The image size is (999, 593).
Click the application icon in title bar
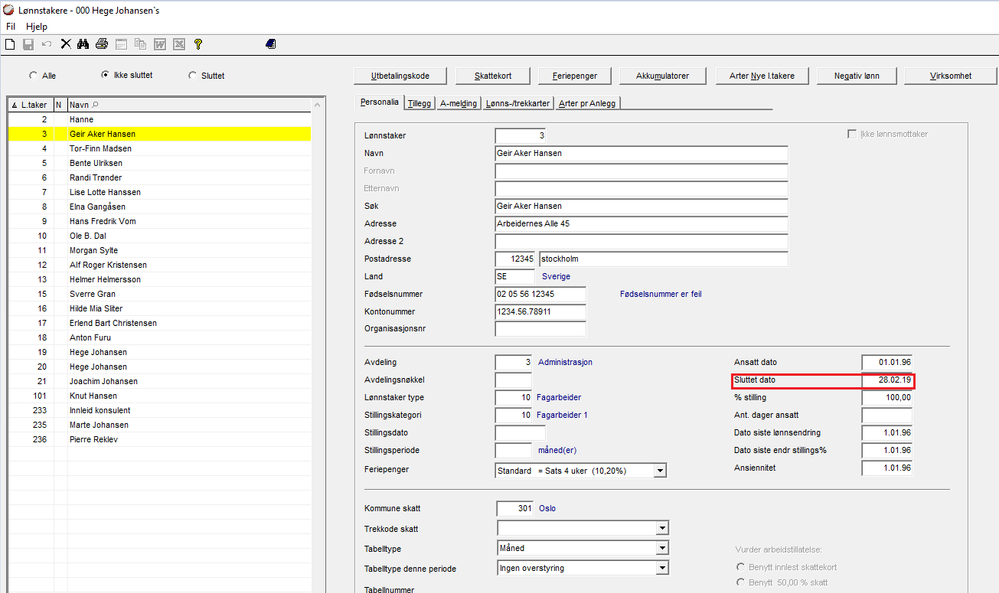[8, 10]
